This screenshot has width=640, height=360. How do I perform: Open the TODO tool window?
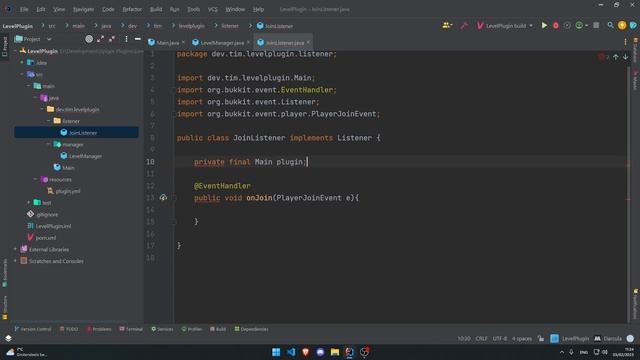69,329
